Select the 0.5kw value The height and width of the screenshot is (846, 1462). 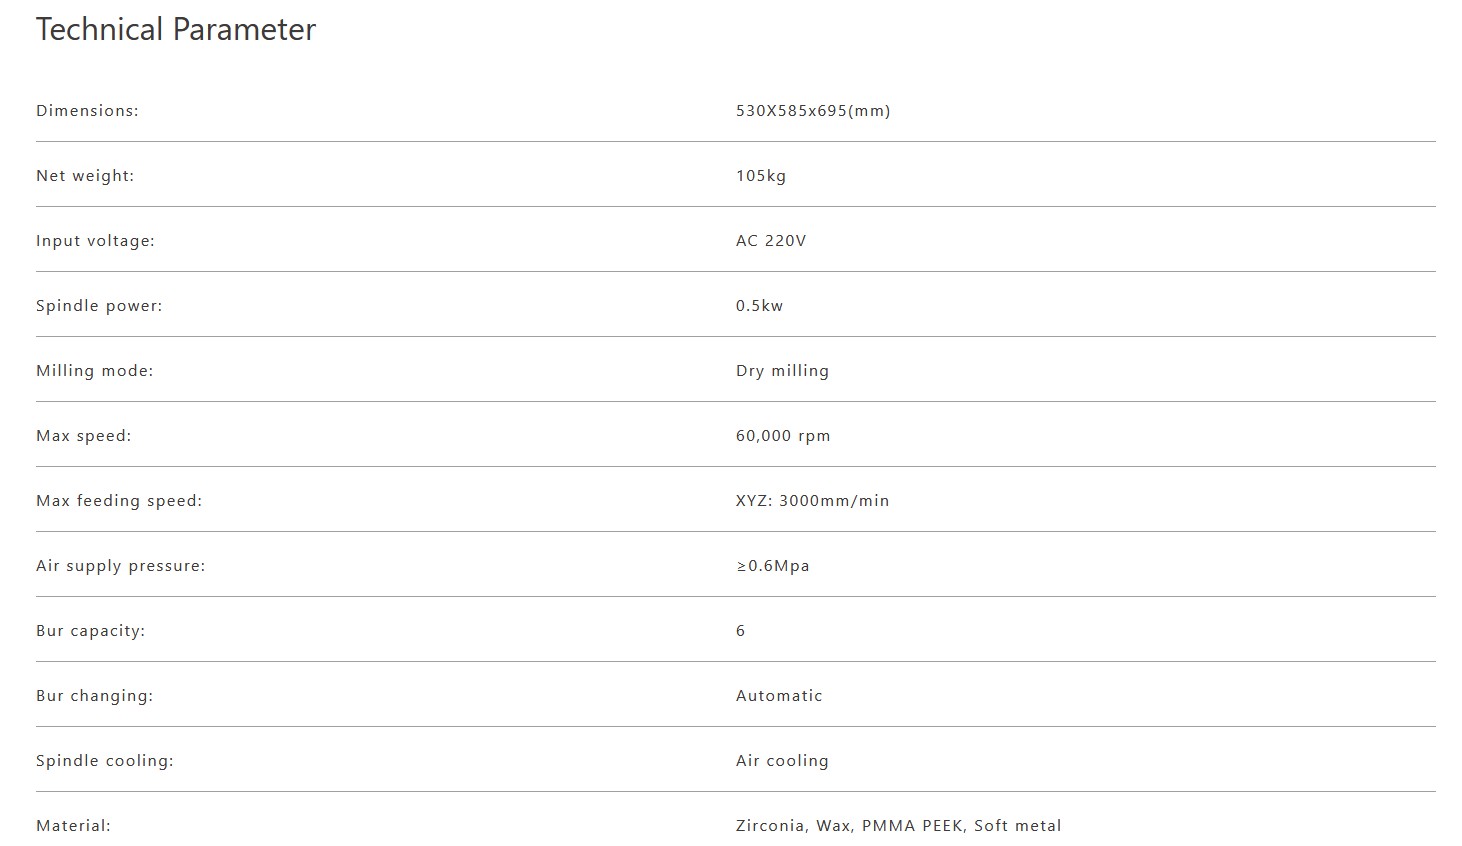760,306
